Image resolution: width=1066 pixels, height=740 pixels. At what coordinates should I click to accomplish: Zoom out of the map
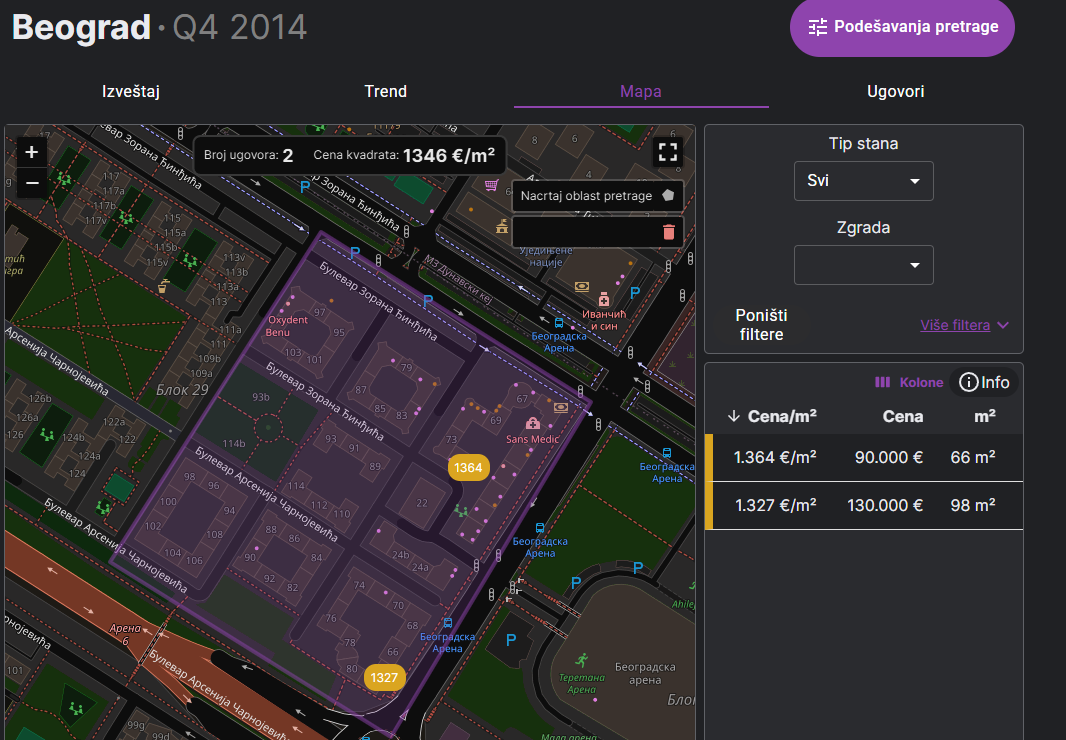pos(32,183)
